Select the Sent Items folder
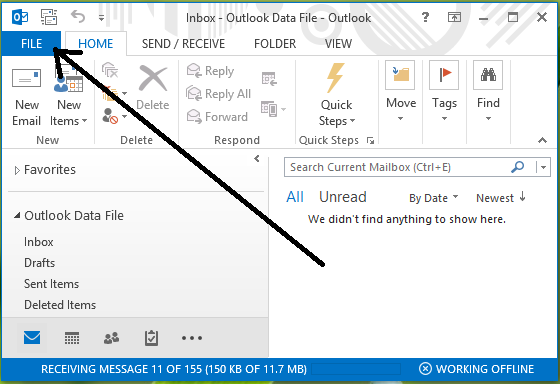The width and height of the screenshot is (560, 384). point(51,284)
